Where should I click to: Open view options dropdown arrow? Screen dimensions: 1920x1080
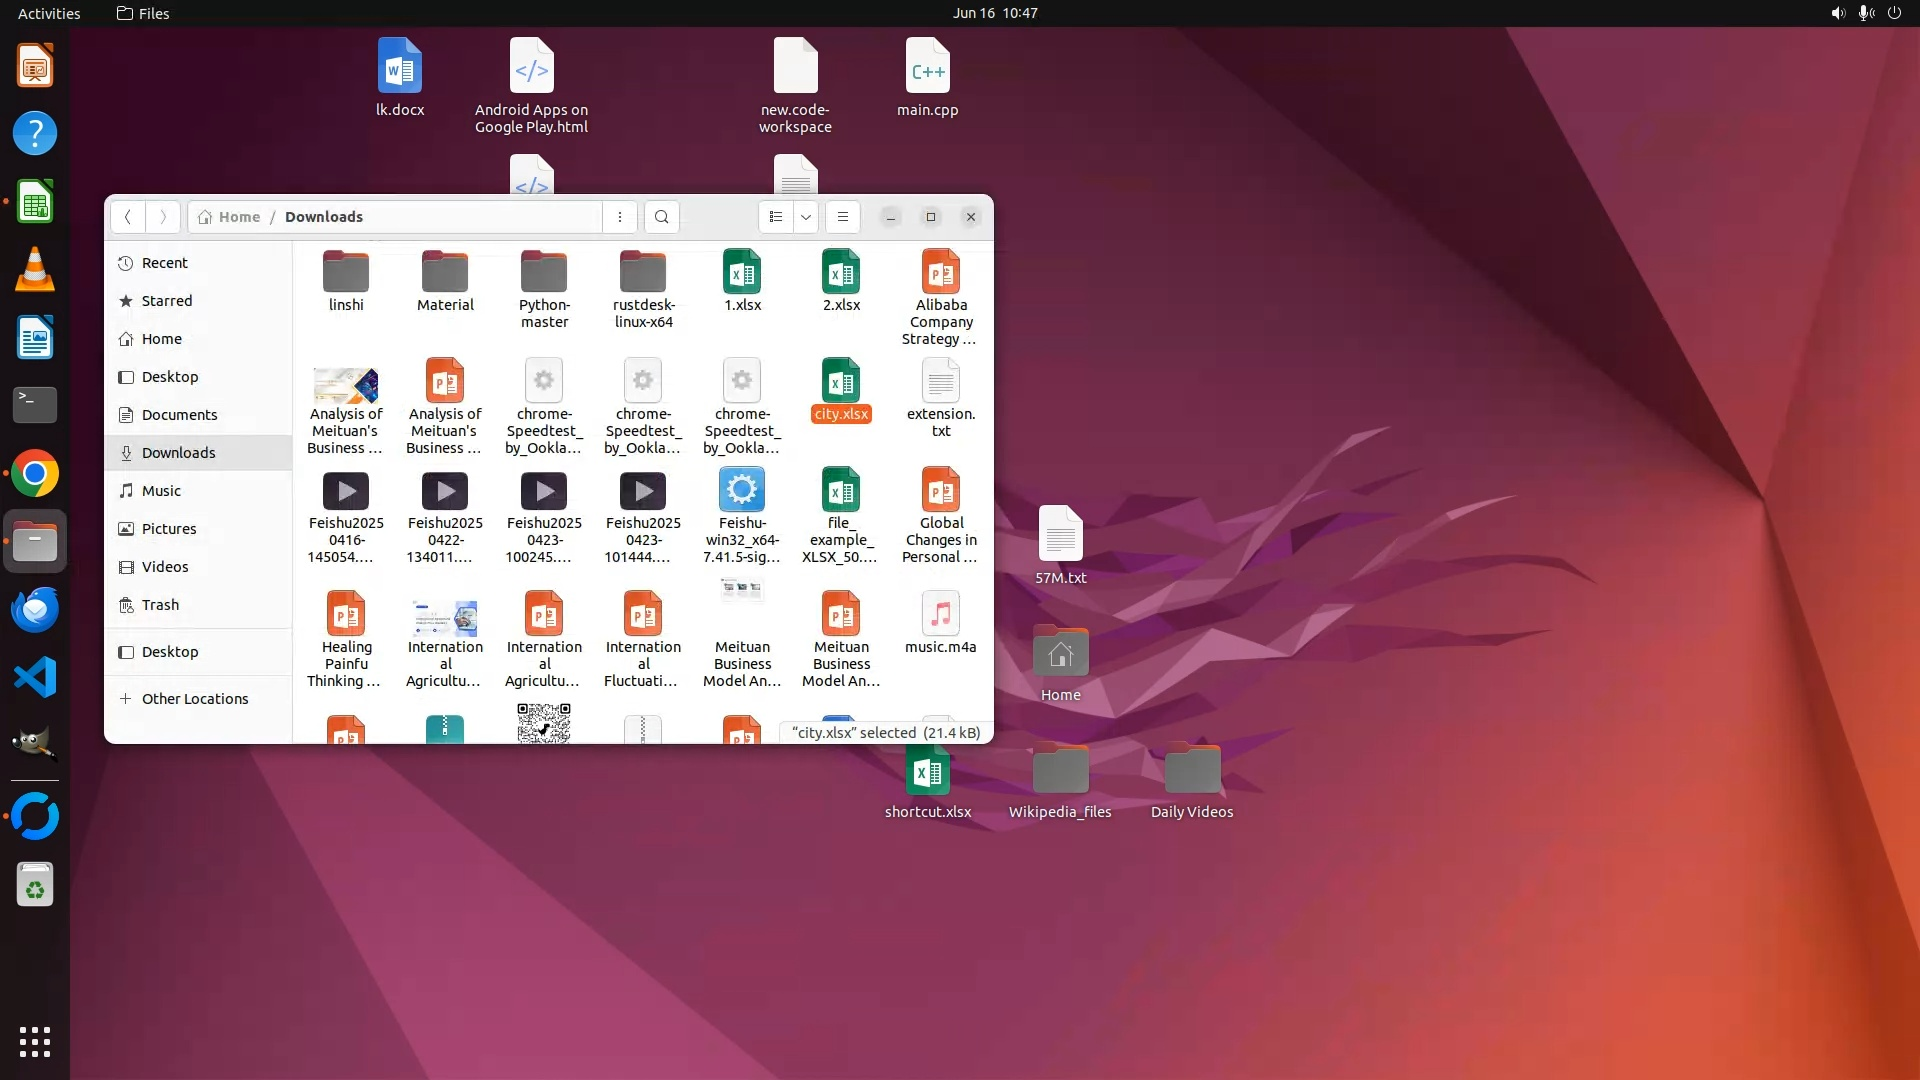coord(806,217)
